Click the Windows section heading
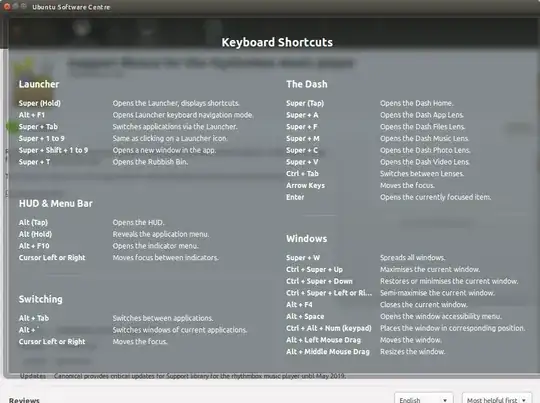The width and height of the screenshot is (540, 403). point(307,238)
